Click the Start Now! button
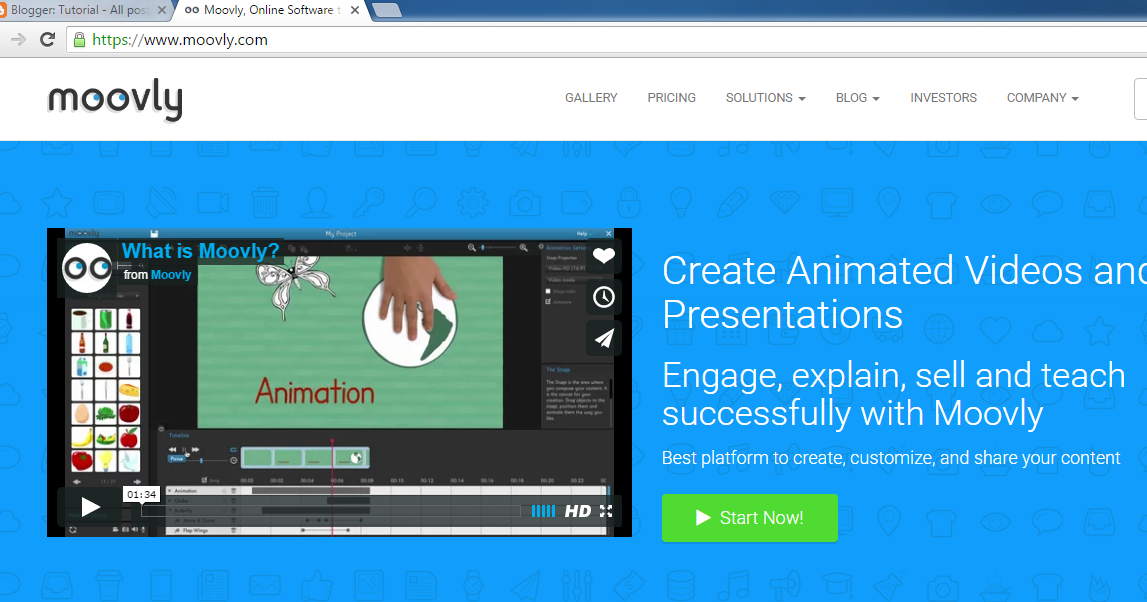1147x602 pixels. 750,518
